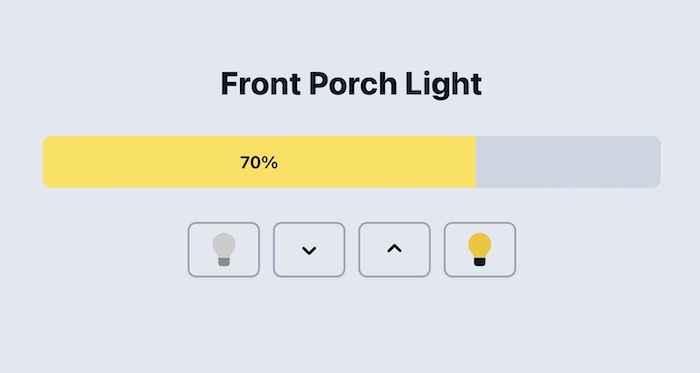700x373 pixels.
Task: Set maximum brightness with the lit bulb button
Action: coord(480,249)
